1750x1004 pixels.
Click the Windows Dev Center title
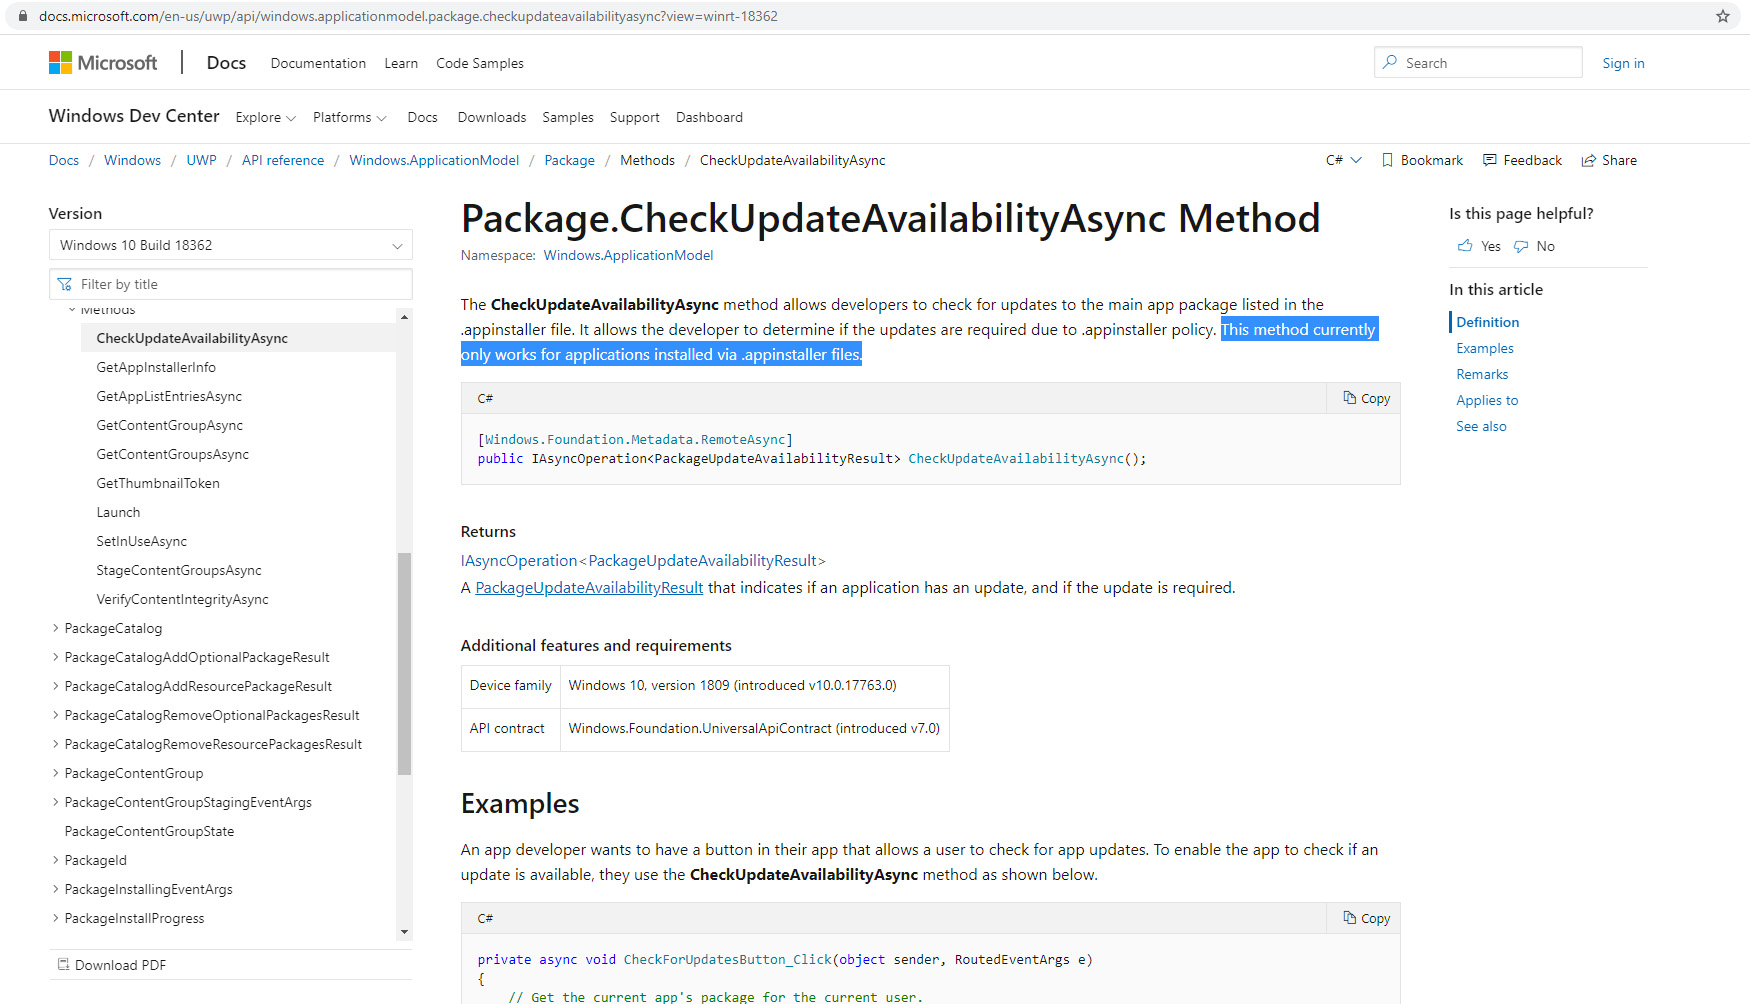(134, 116)
